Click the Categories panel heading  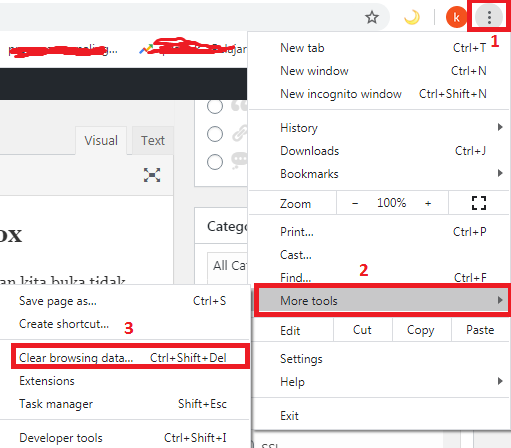(227, 227)
